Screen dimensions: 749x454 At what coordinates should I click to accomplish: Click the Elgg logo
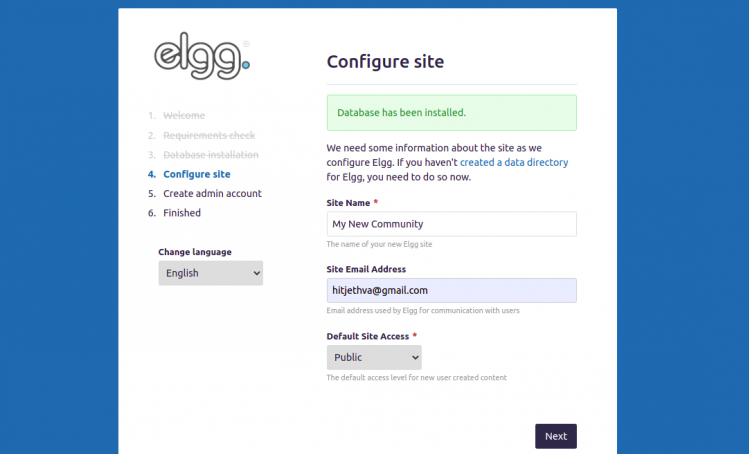click(202, 59)
